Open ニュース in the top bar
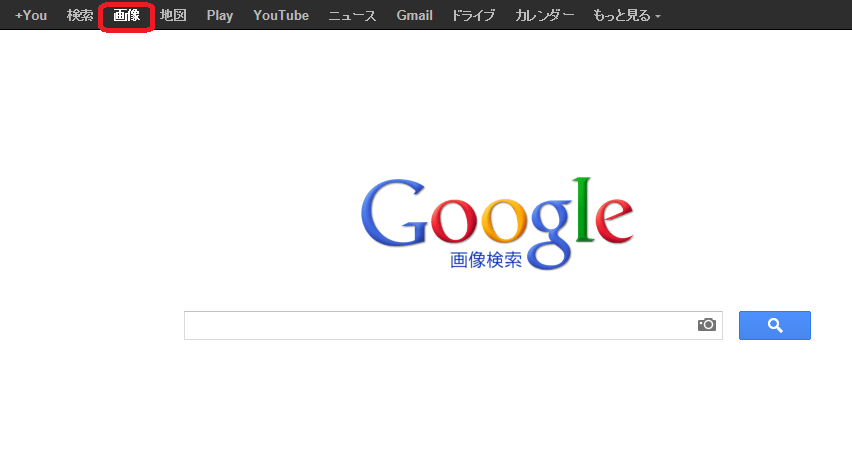The width and height of the screenshot is (852, 456). tap(352, 16)
